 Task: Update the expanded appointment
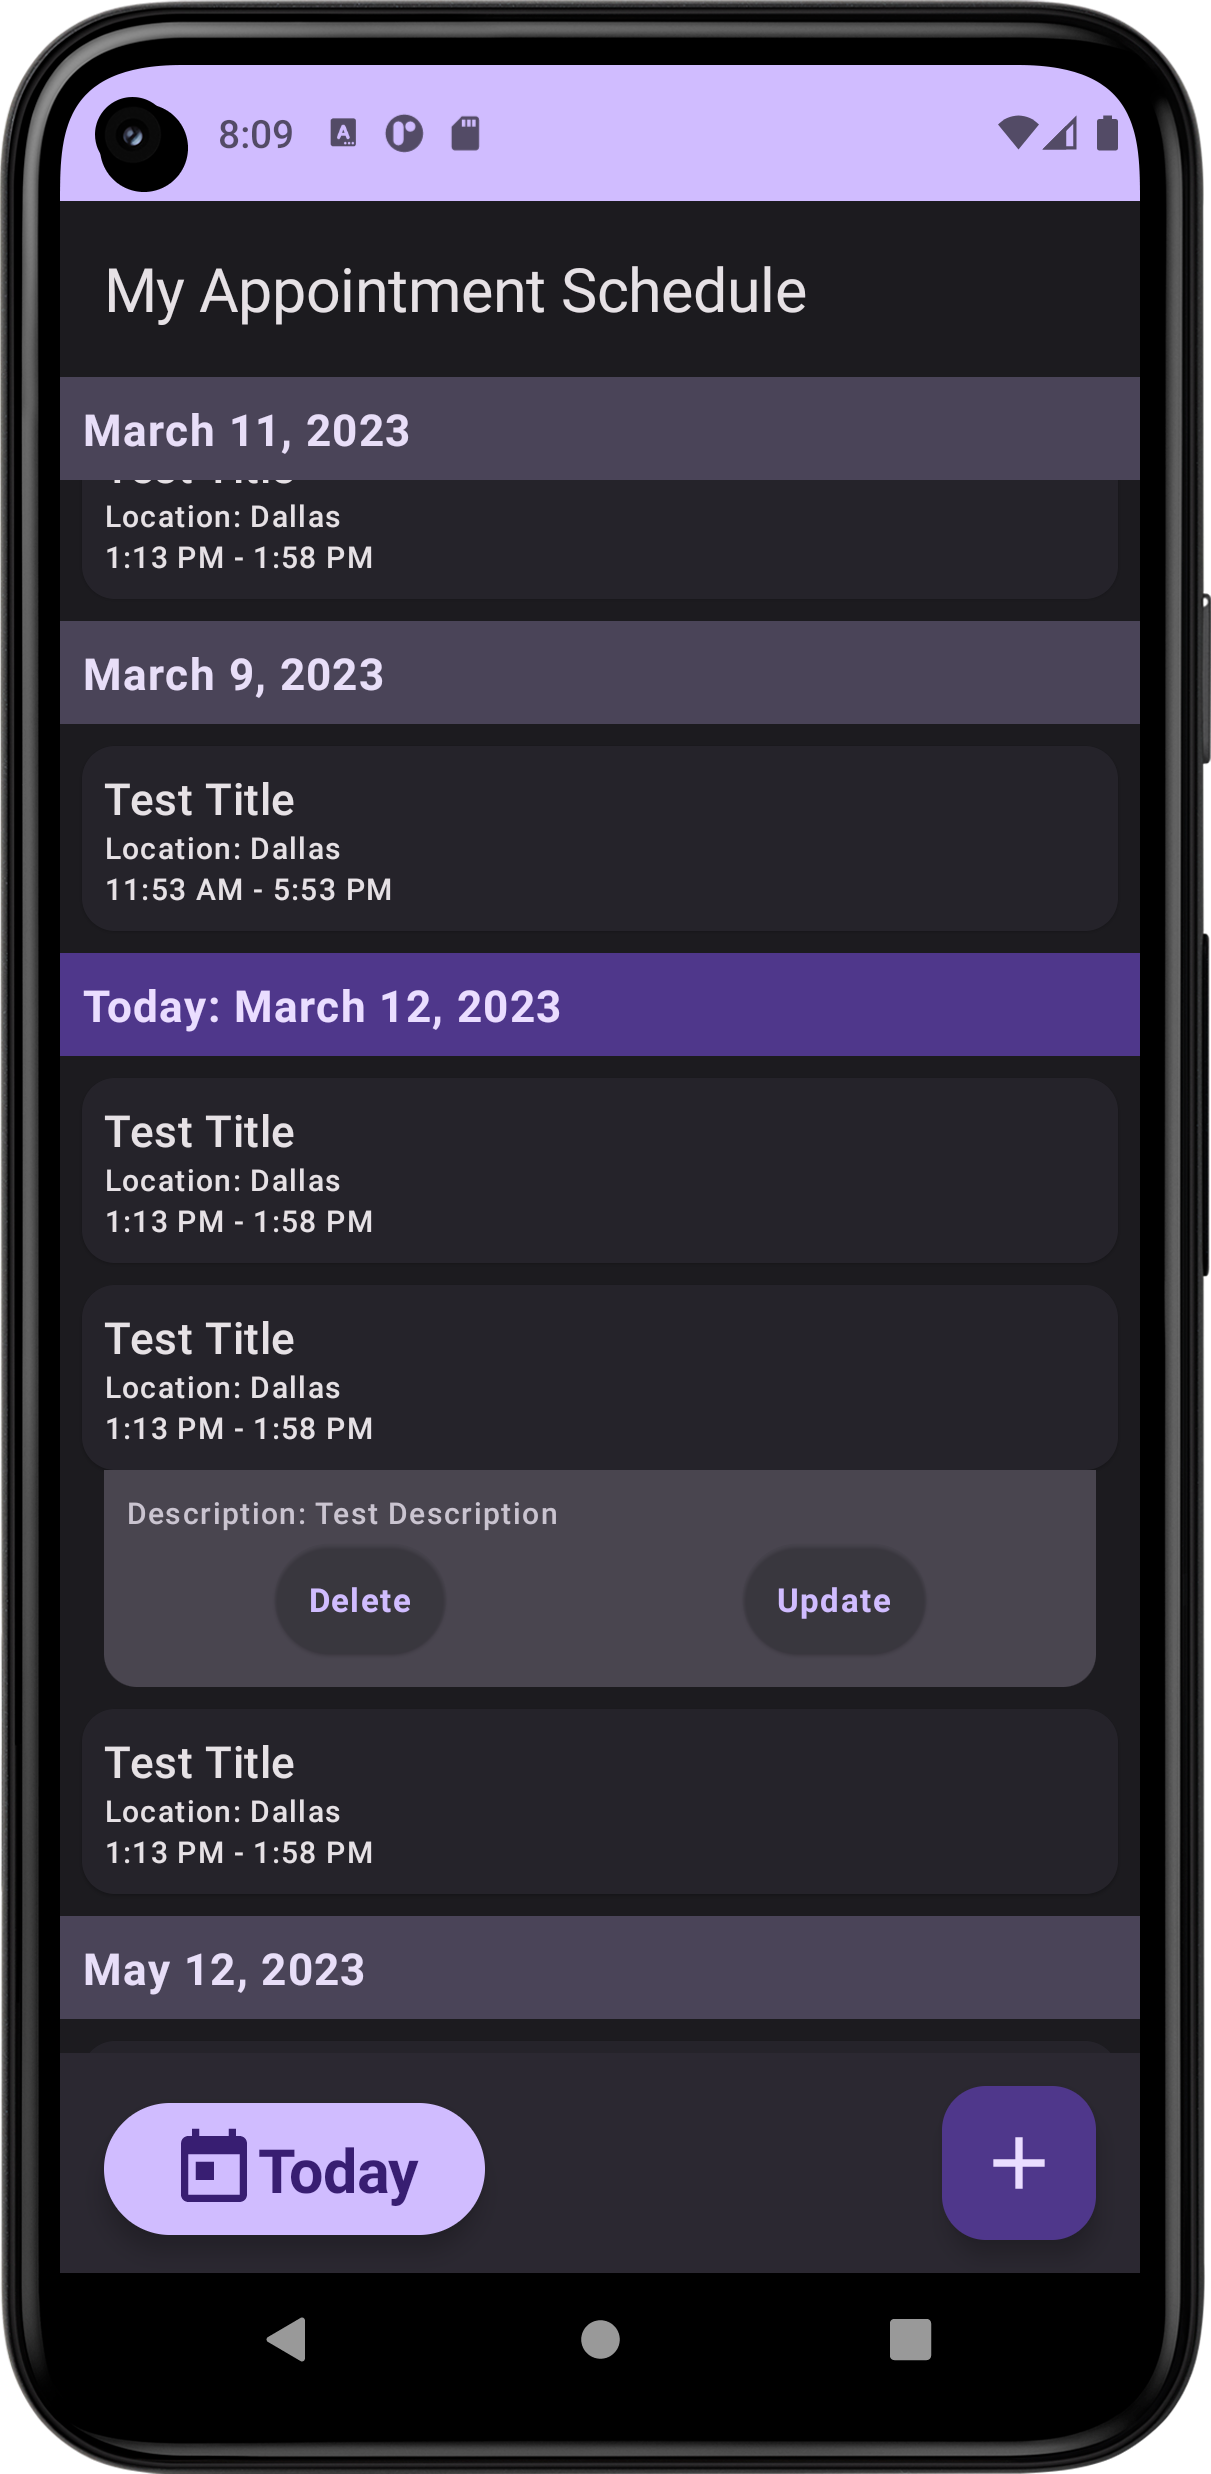pos(833,1600)
